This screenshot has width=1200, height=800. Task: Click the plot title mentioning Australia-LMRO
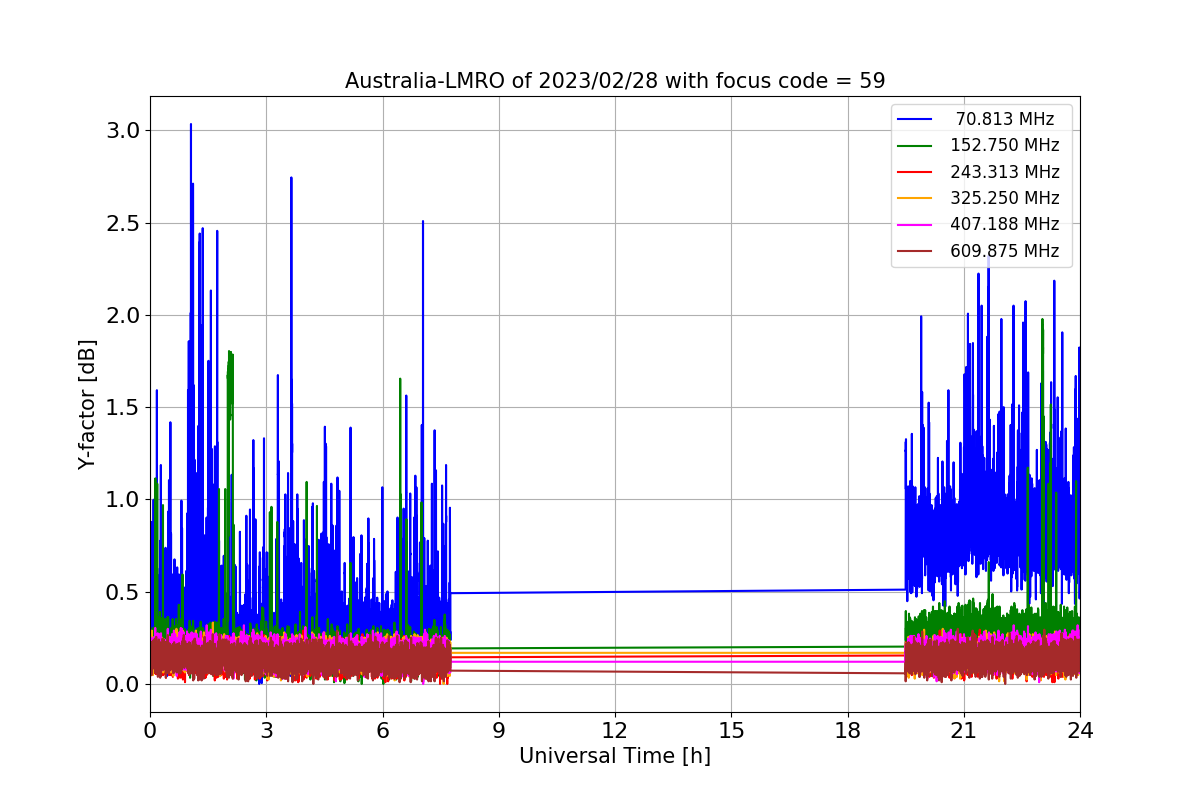coord(615,81)
